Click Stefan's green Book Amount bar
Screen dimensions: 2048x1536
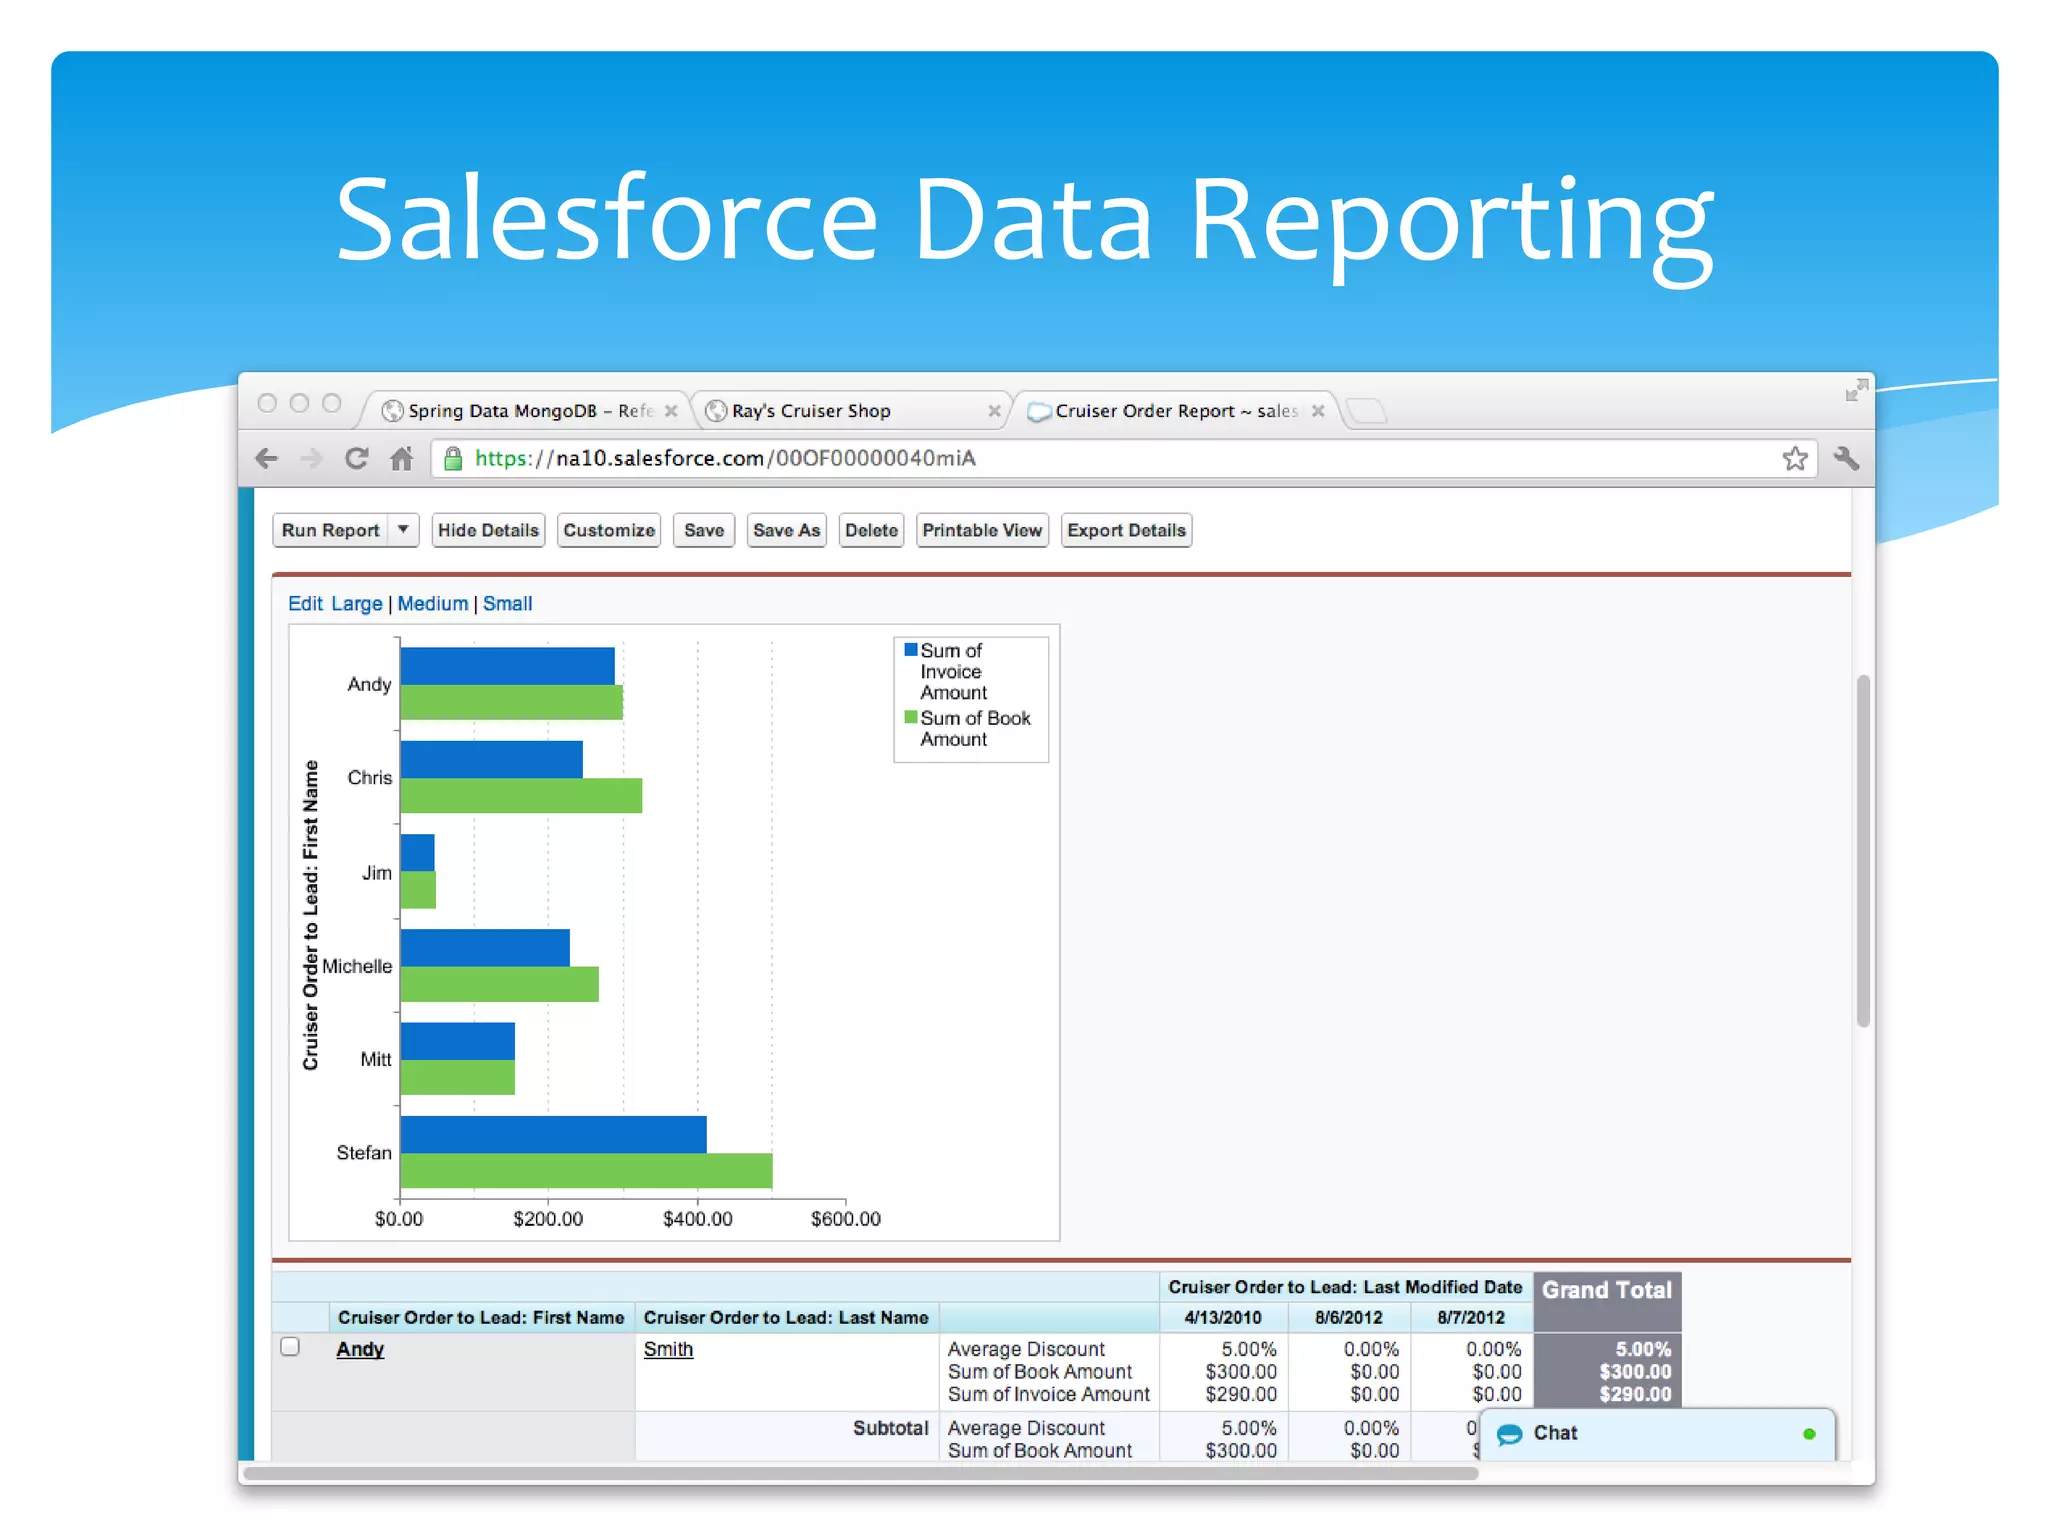(x=586, y=1170)
